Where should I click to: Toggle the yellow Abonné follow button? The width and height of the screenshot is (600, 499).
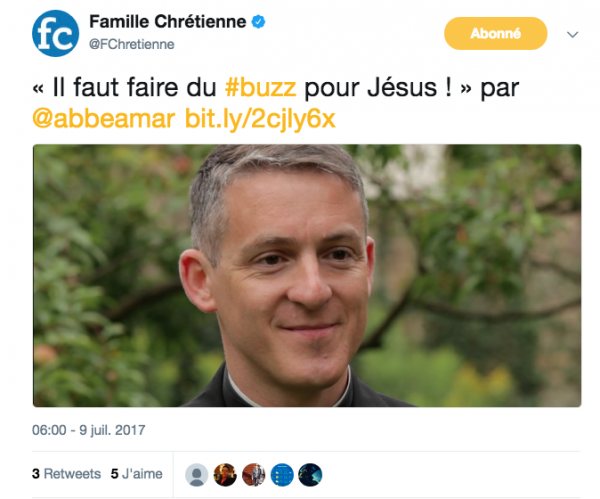496,34
